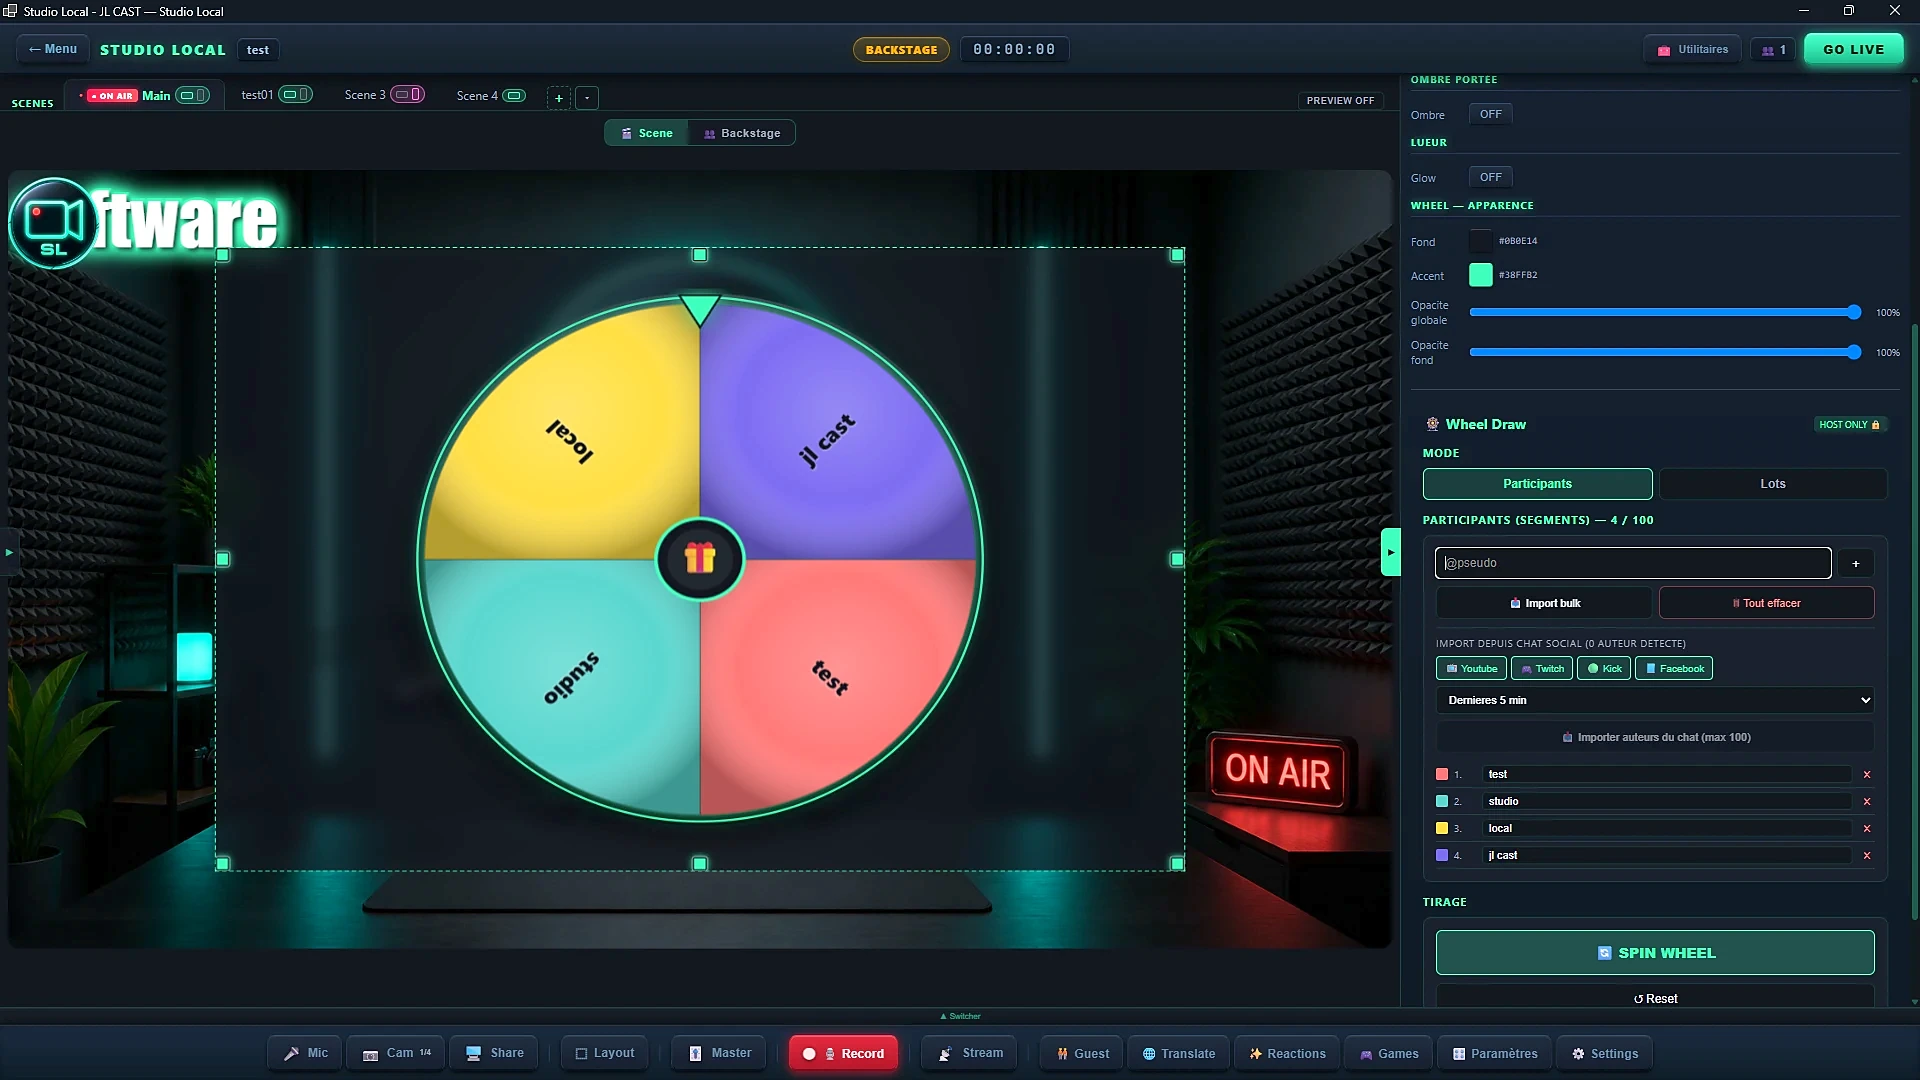Toggle the Main scene switch
The image size is (1920, 1080).
coord(193,96)
